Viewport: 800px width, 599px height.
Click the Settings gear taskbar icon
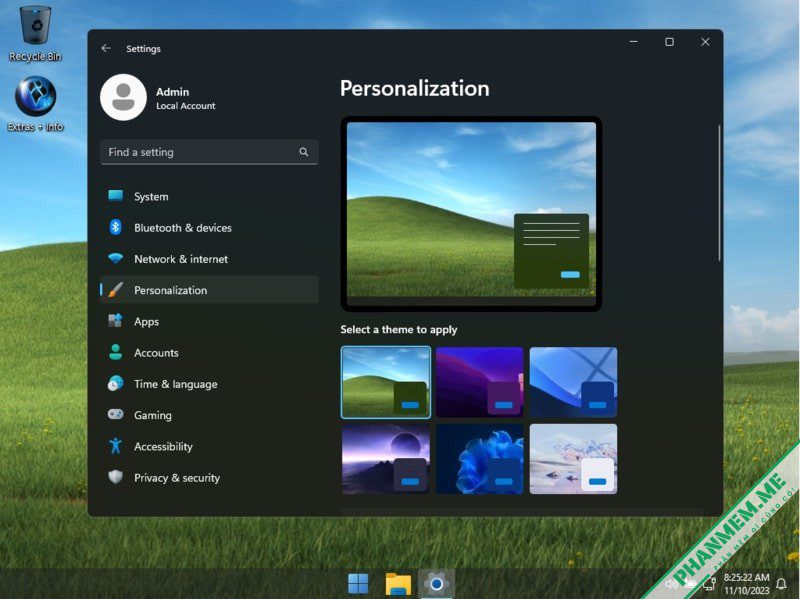pyautogui.click(x=436, y=584)
